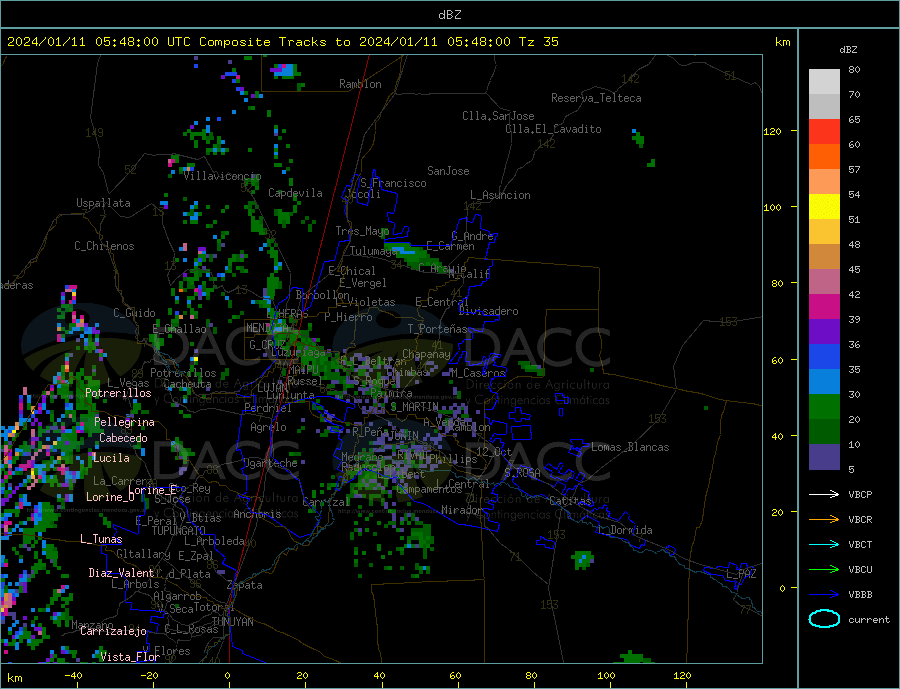Image resolution: width=900 pixels, height=689 pixels.
Task: Click the '100' tick on horizontal axis
Action: click(607, 675)
